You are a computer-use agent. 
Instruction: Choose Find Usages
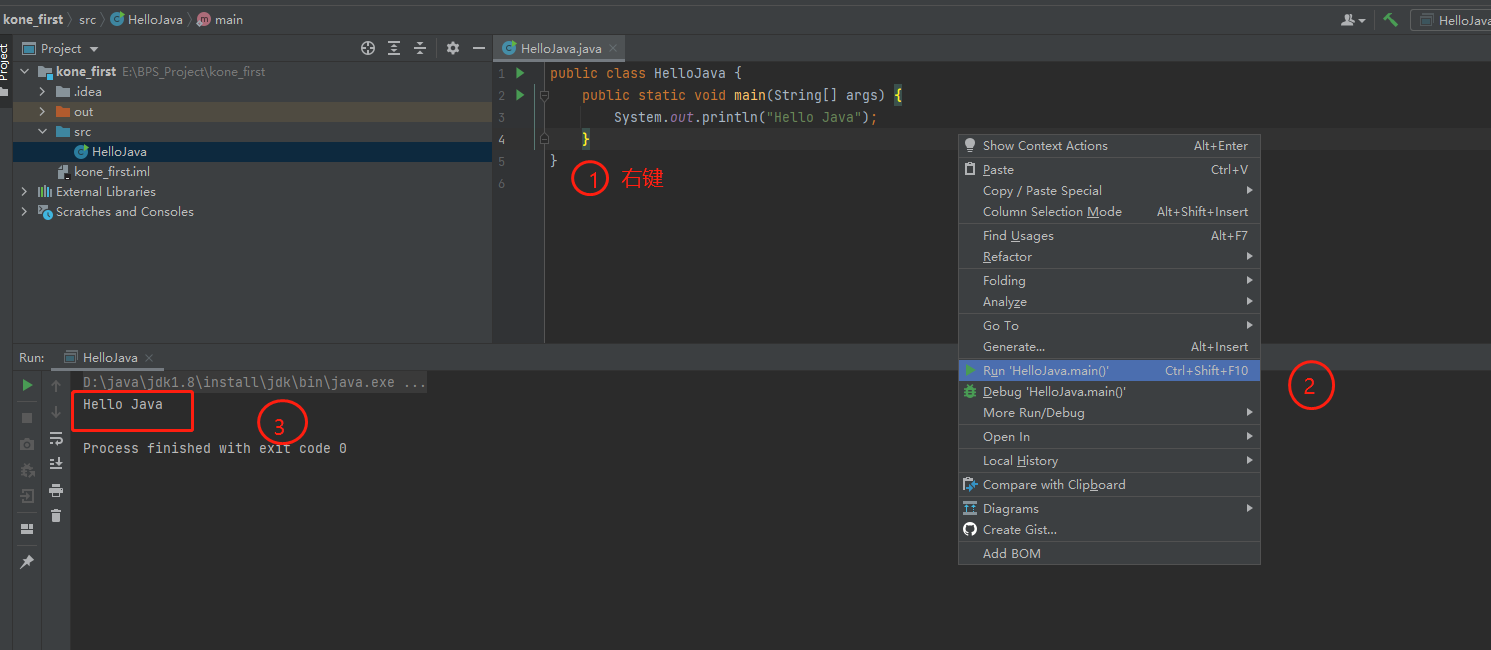(x=1109, y=236)
